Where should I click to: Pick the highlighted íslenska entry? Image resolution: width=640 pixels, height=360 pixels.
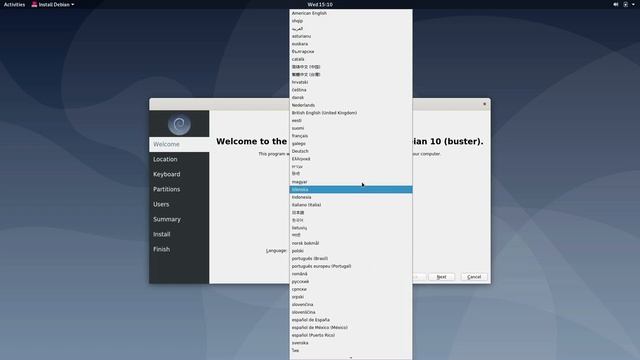[x=351, y=189]
